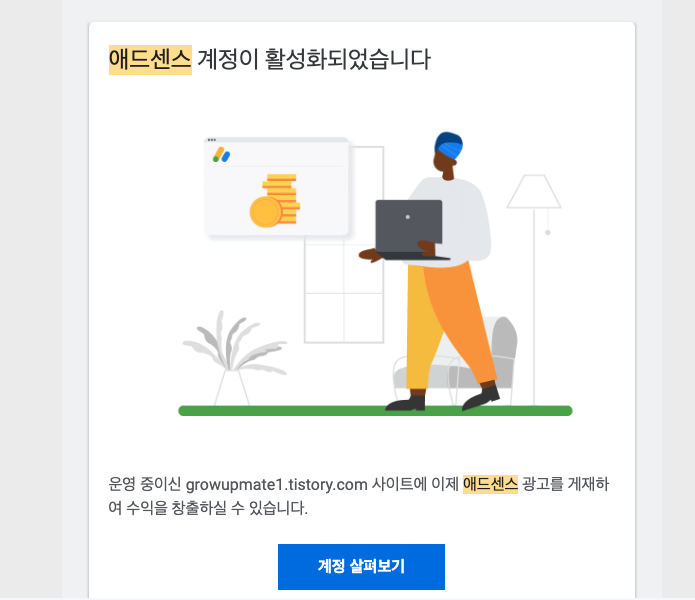Click the person's blue turban
The image size is (695, 600).
pos(449,145)
